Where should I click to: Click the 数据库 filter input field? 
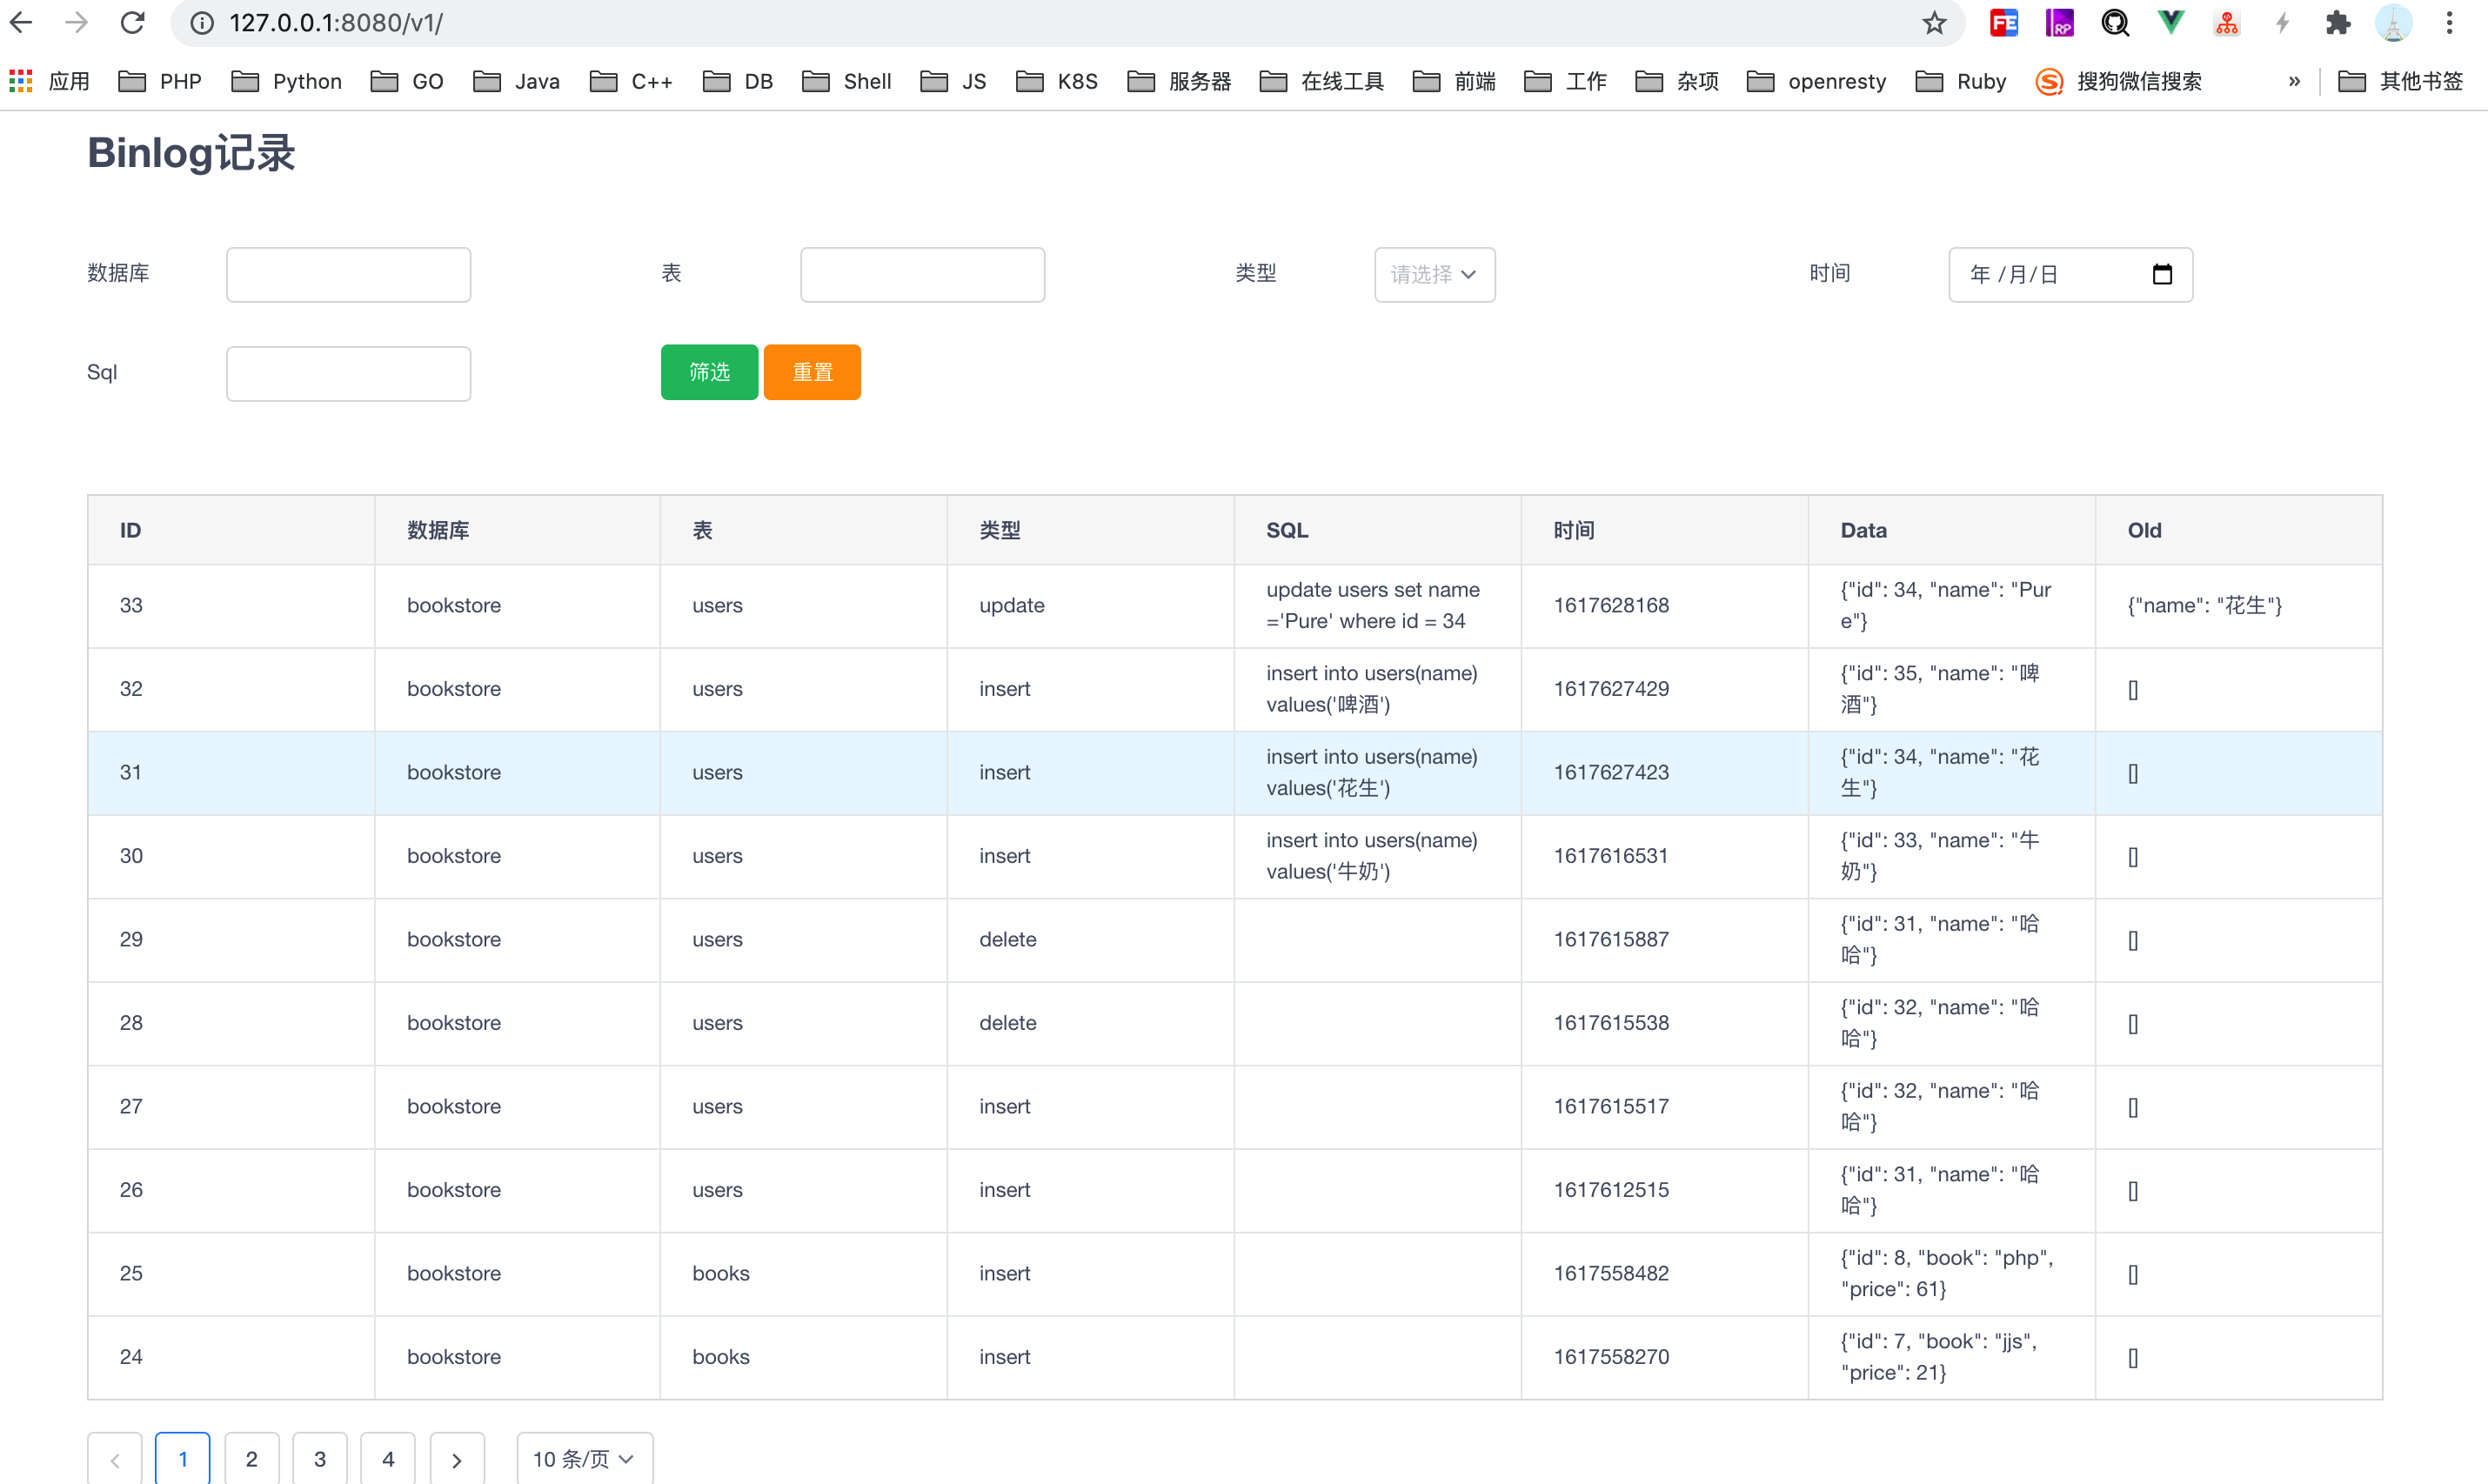click(x=348, y=274)
